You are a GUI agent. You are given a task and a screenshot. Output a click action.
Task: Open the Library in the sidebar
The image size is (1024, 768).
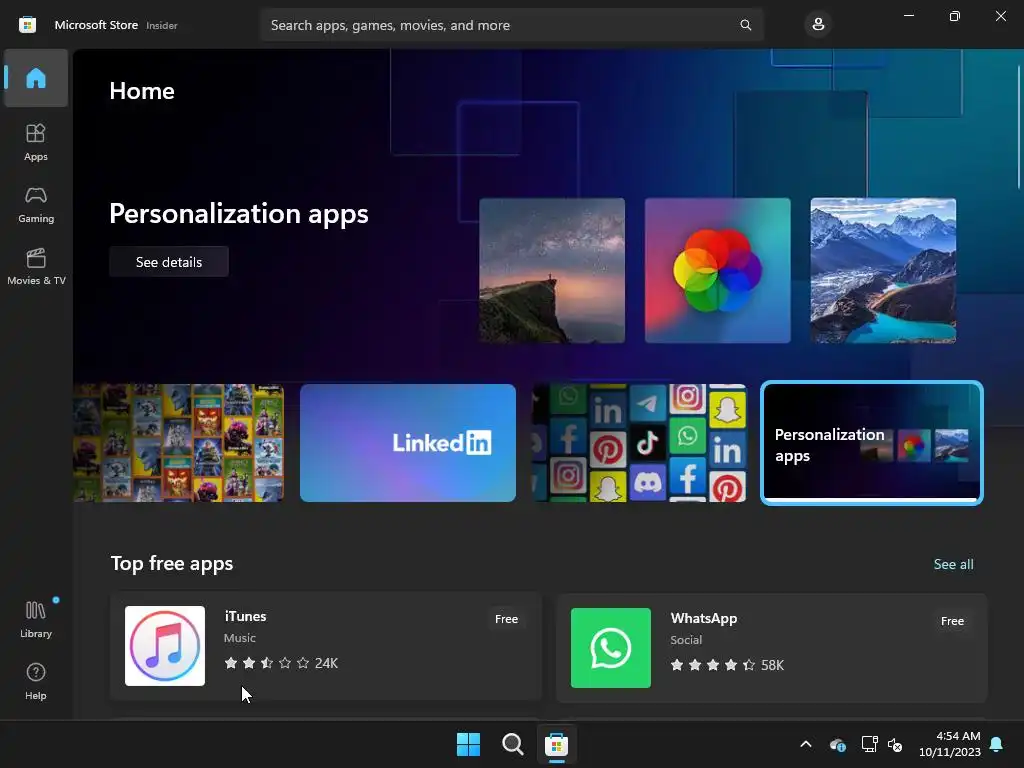click(x=36, y=619)
